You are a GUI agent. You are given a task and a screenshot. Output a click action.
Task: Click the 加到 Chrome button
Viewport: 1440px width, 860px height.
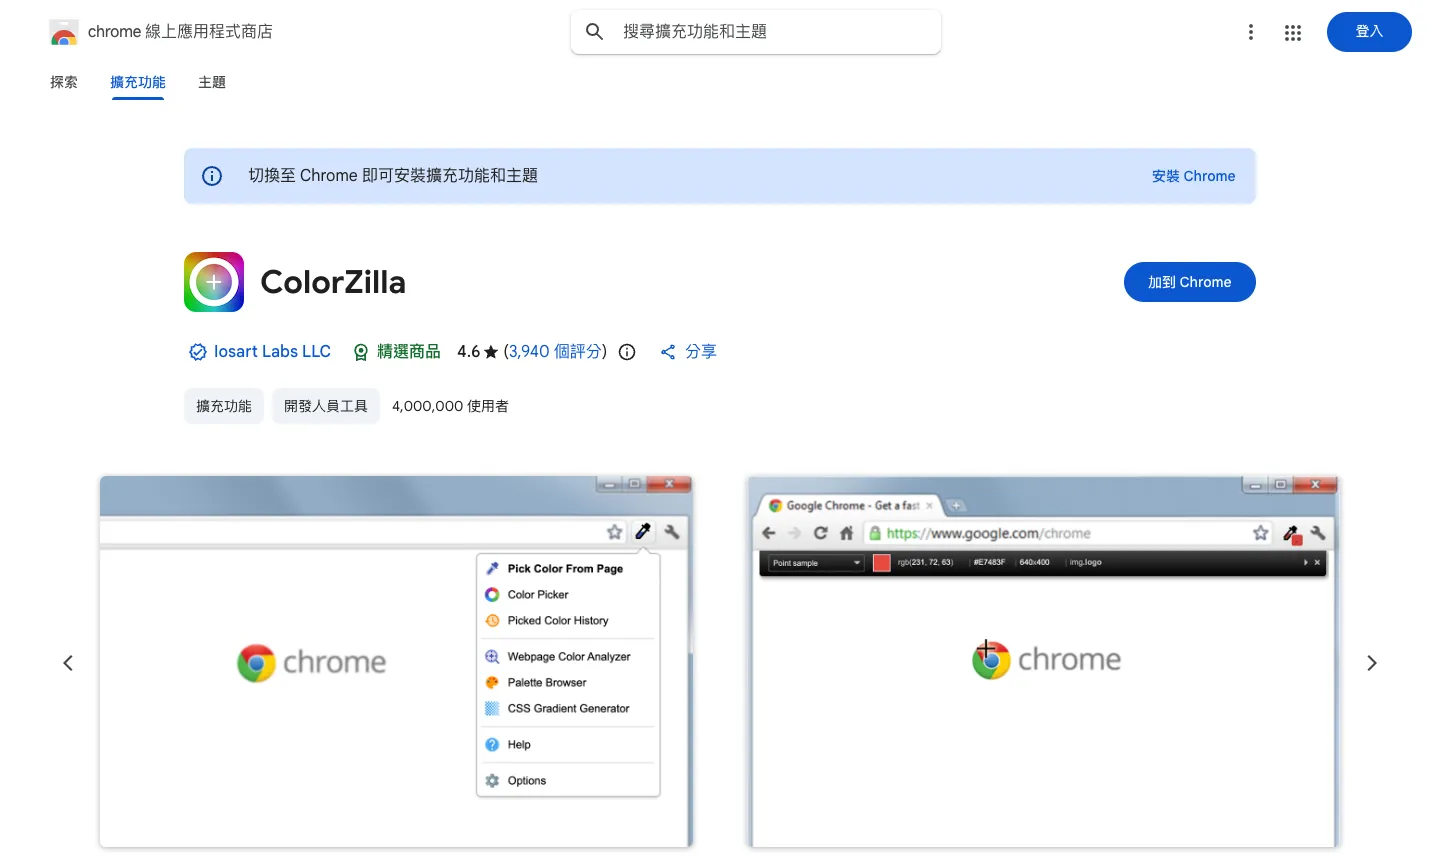pyautogui.click(x=1190, y=282)
